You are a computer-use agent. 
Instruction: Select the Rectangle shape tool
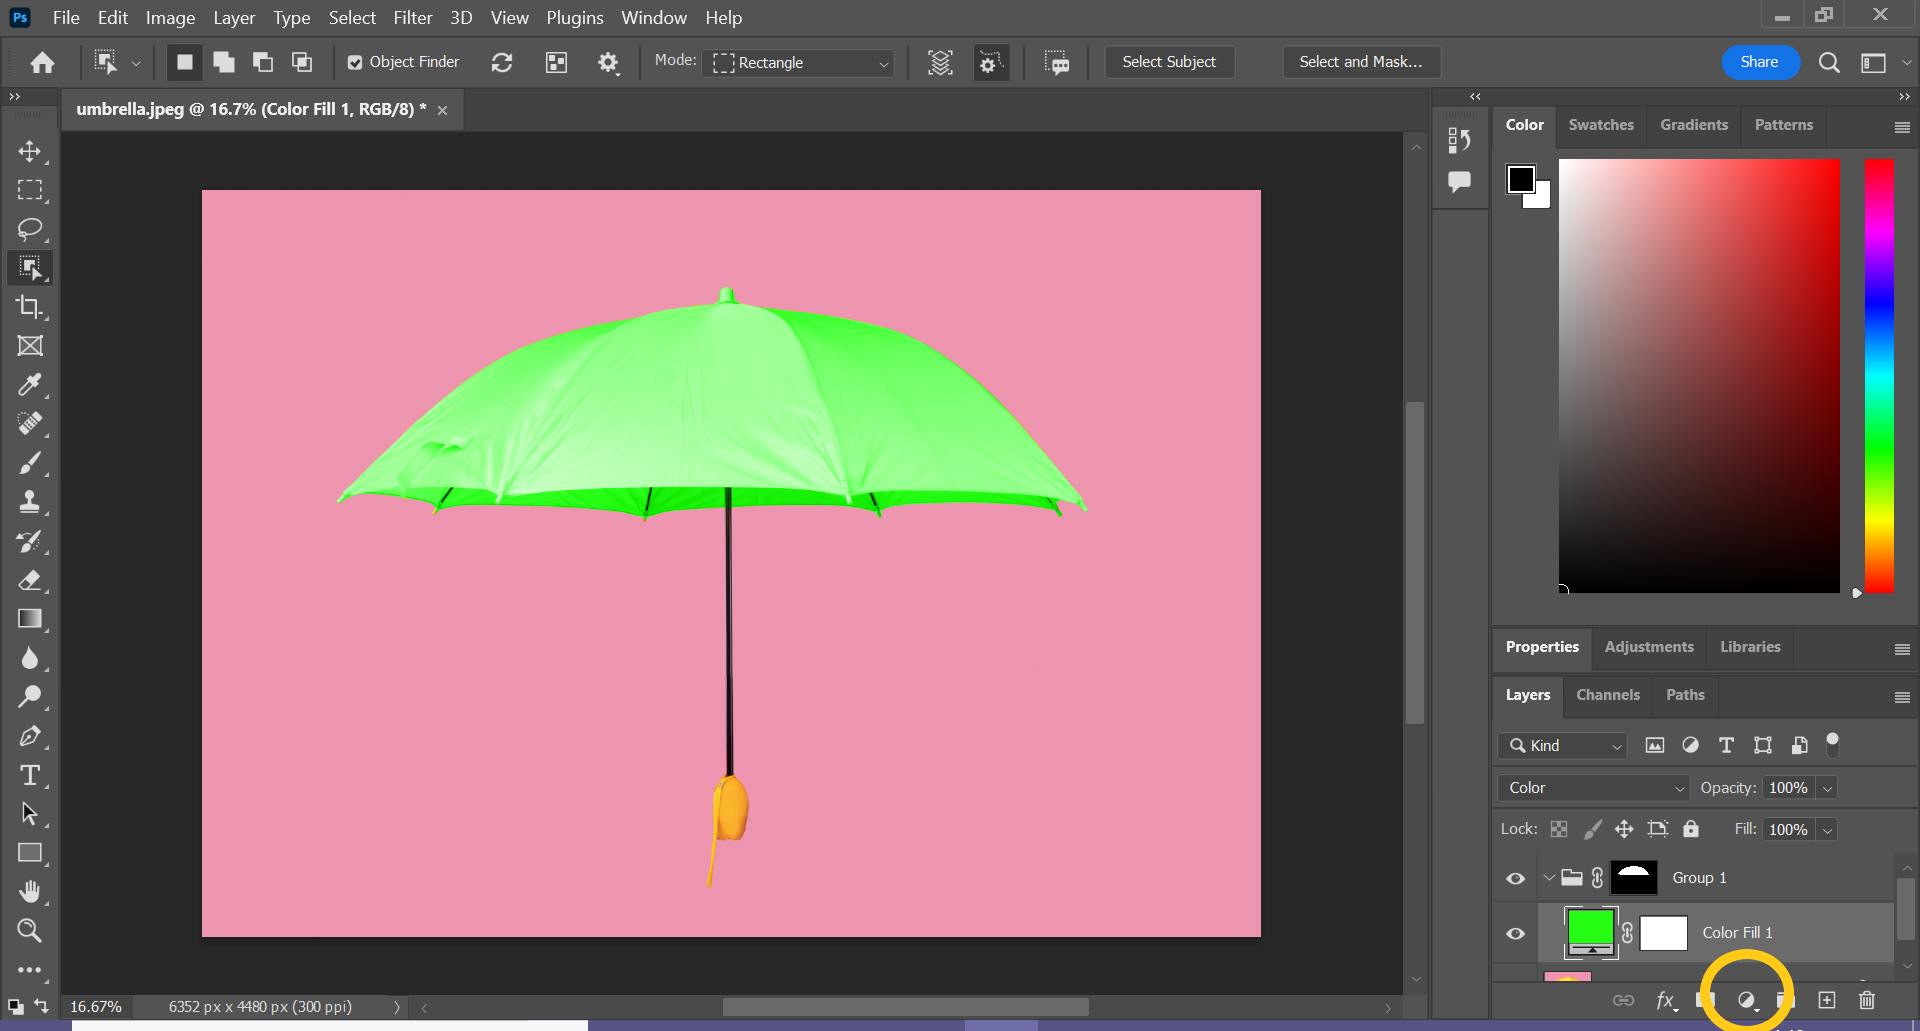coord(30,853)
